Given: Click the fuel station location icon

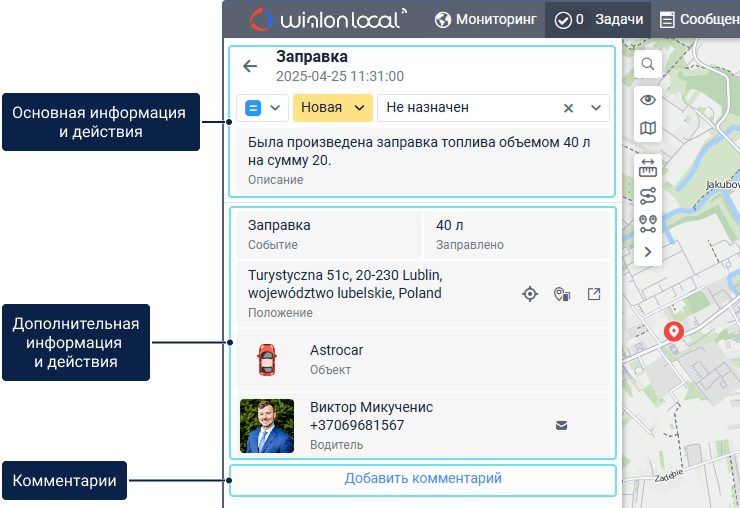Looking at the screenshot, I should [562, 294].
